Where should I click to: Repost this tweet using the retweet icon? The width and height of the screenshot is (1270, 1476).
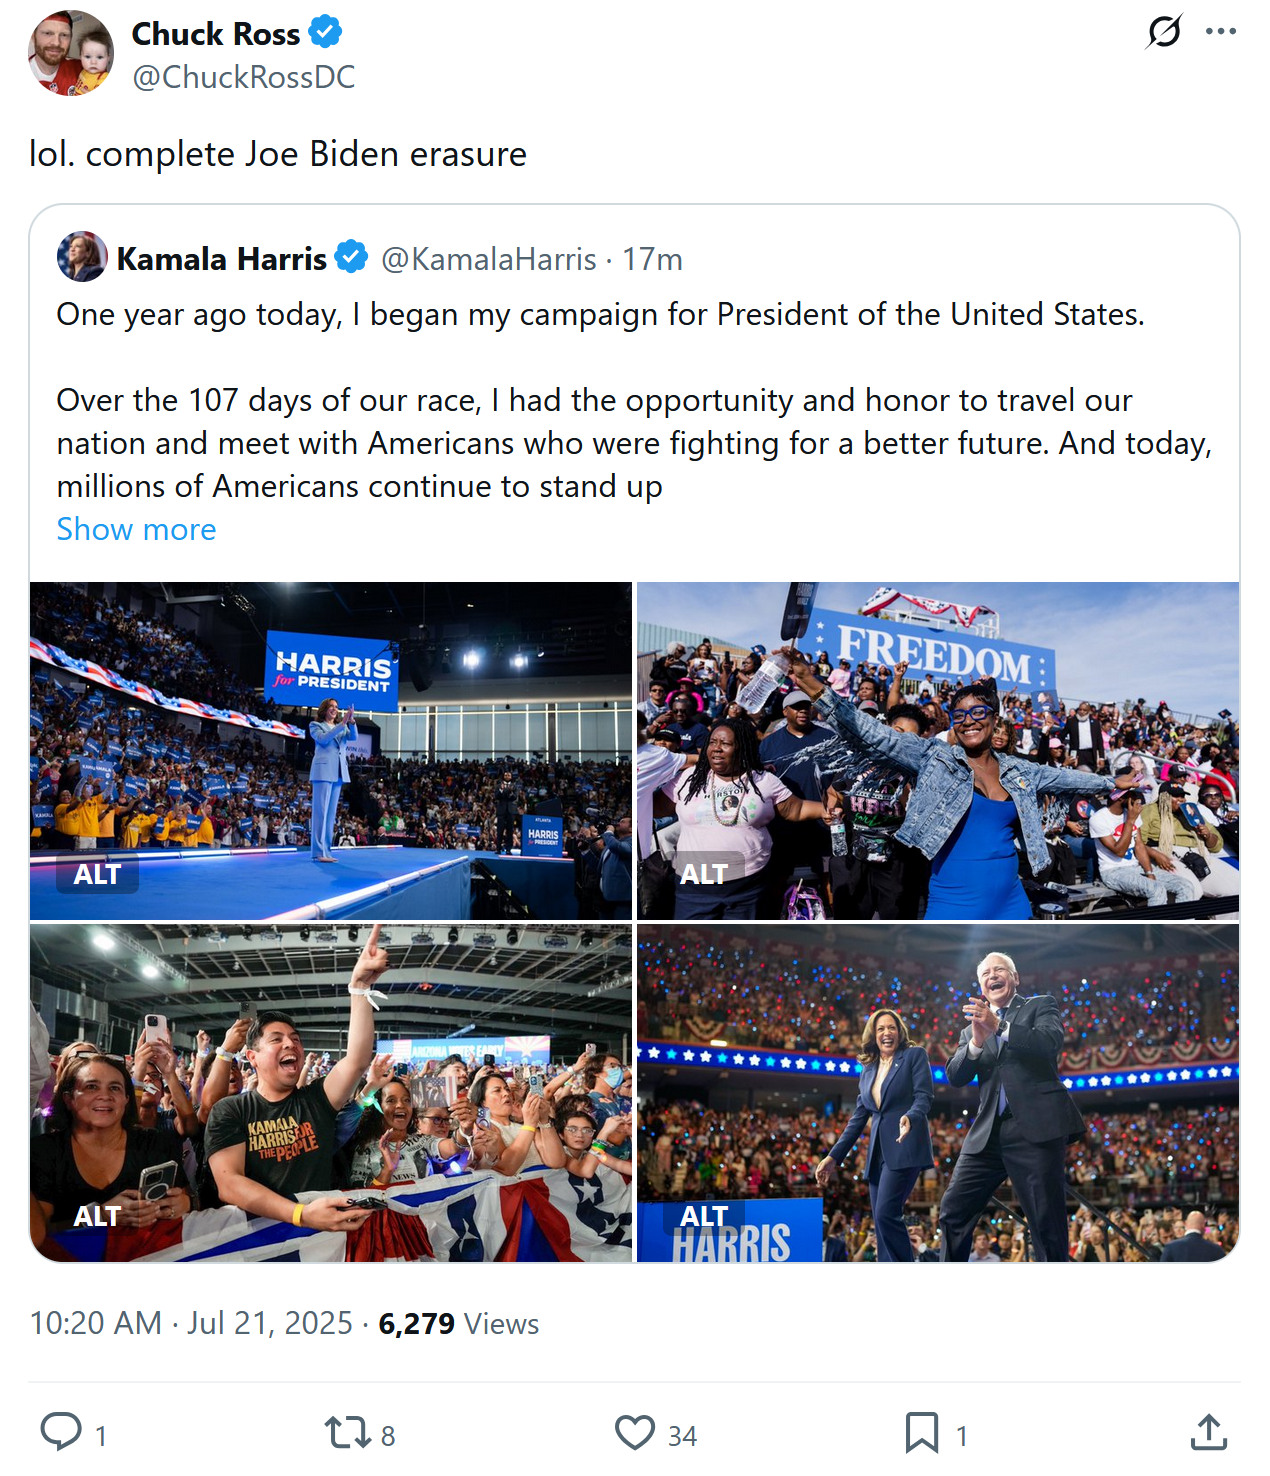[347, 1433]
